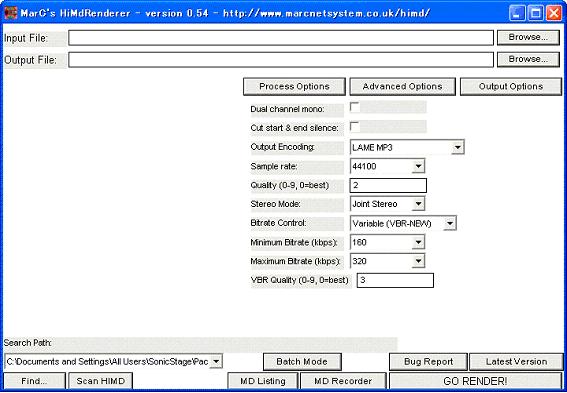Viewport: 567px width, 393px height.
Task: Click the "Search Path:" label
Action: point(27,343)
